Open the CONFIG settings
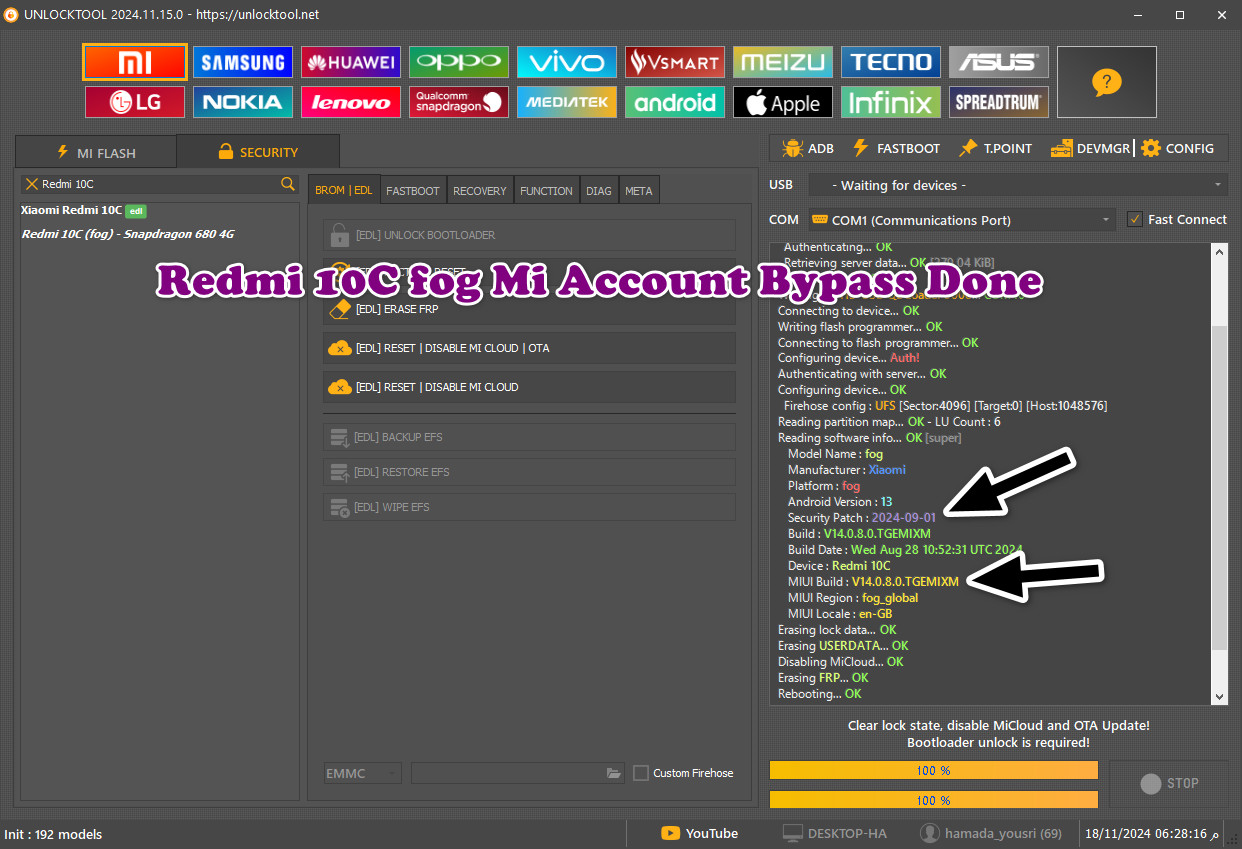The width and height of the screenshot is (1242, 849). pyautogui.click(x=1177, y=148)
